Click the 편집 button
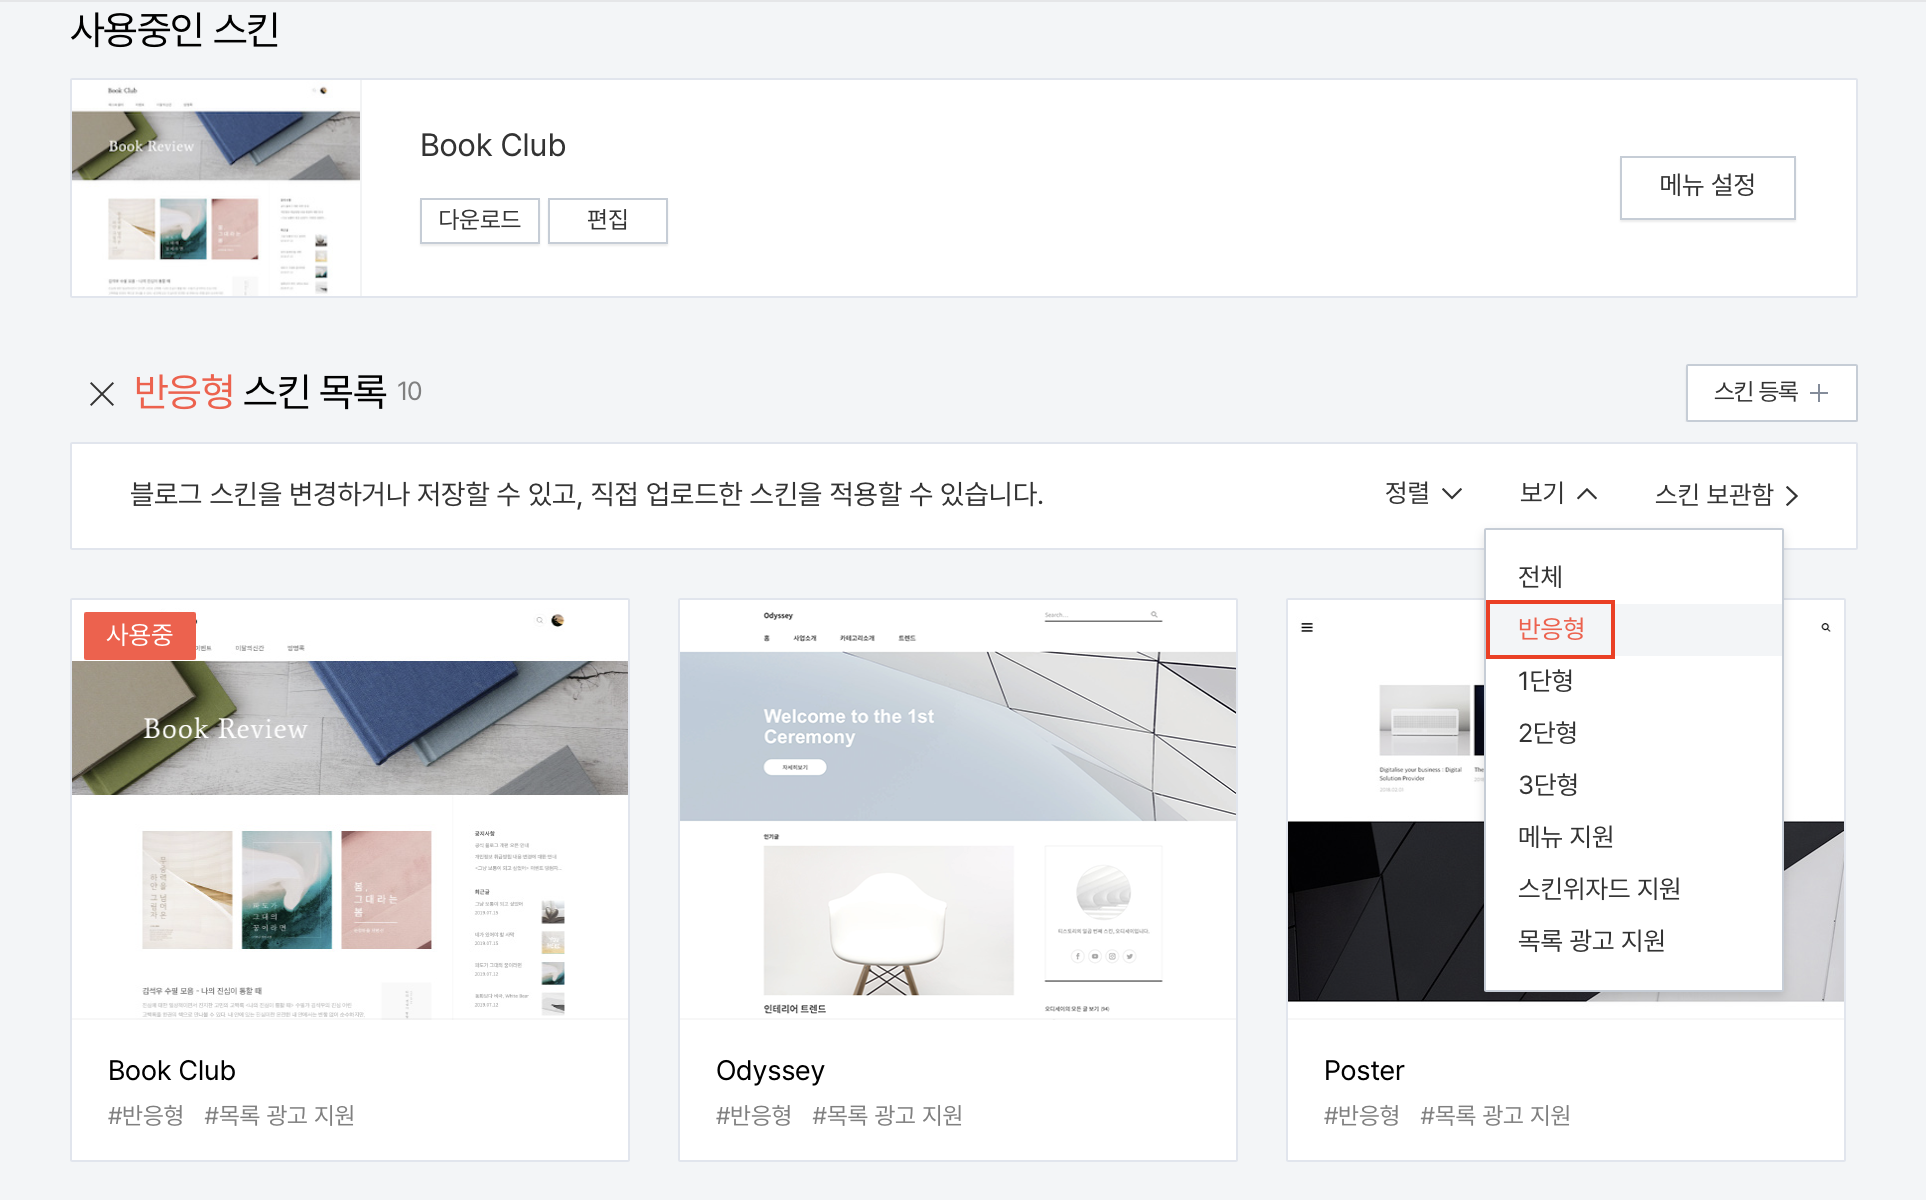 [x=607, y=220]
